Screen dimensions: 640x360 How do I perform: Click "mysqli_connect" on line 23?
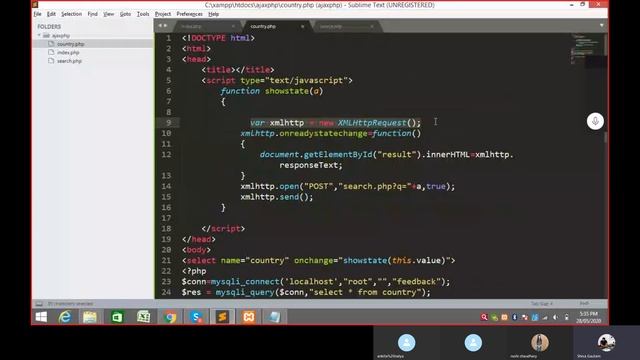click(x=245, y=282)
